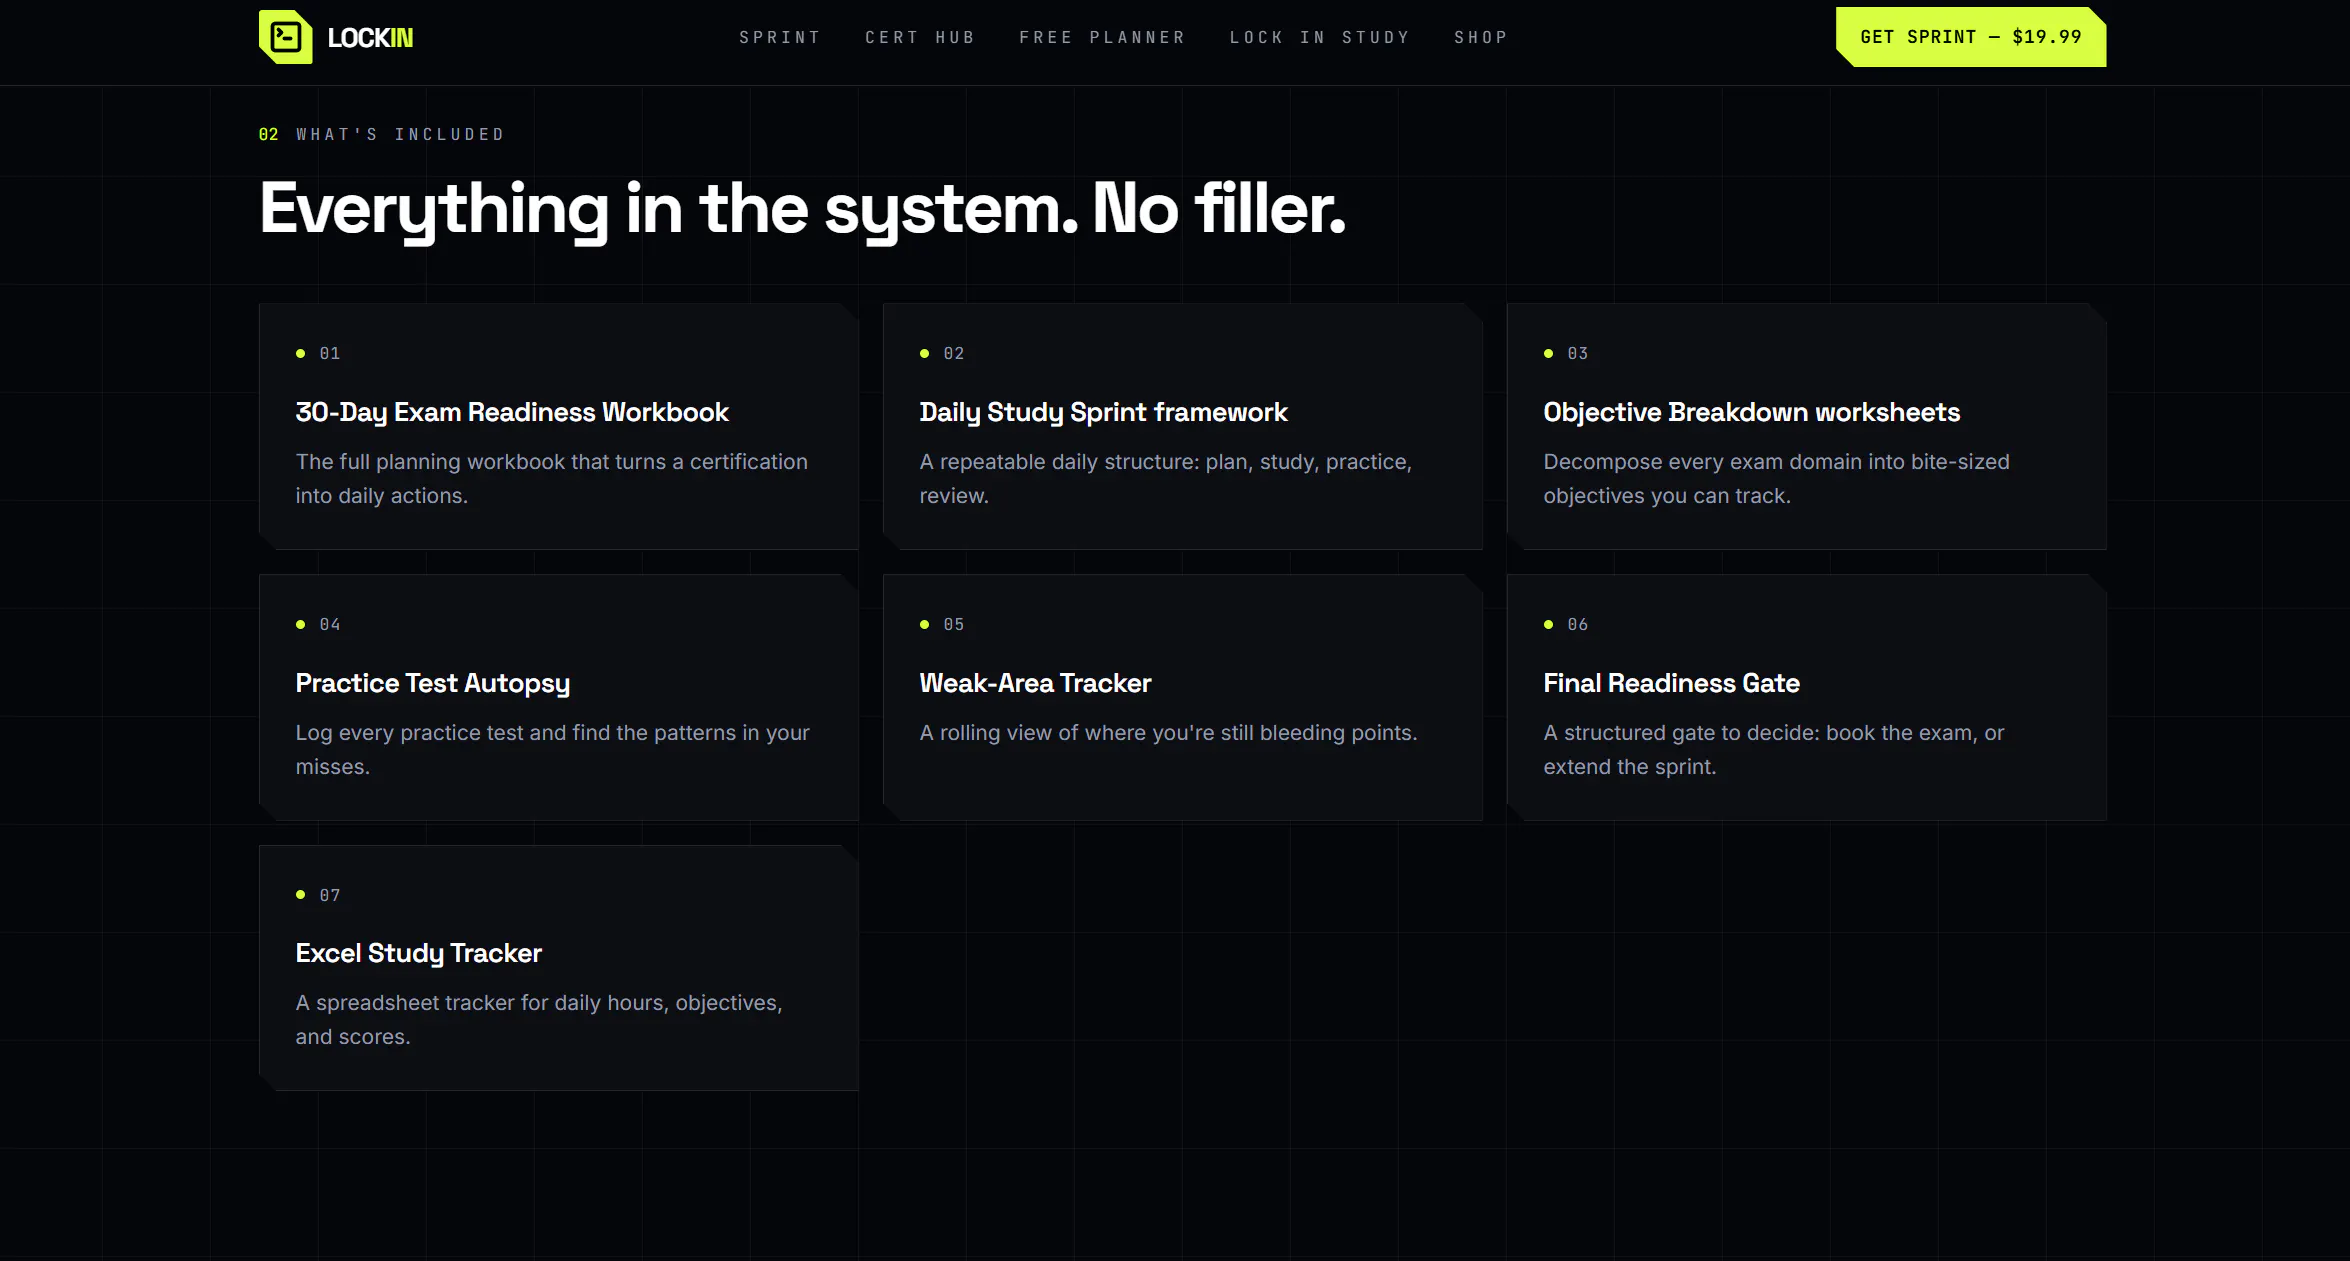Click the description 'Log every practice test'
The image size is (2350, 1261).
coord(552,750)
